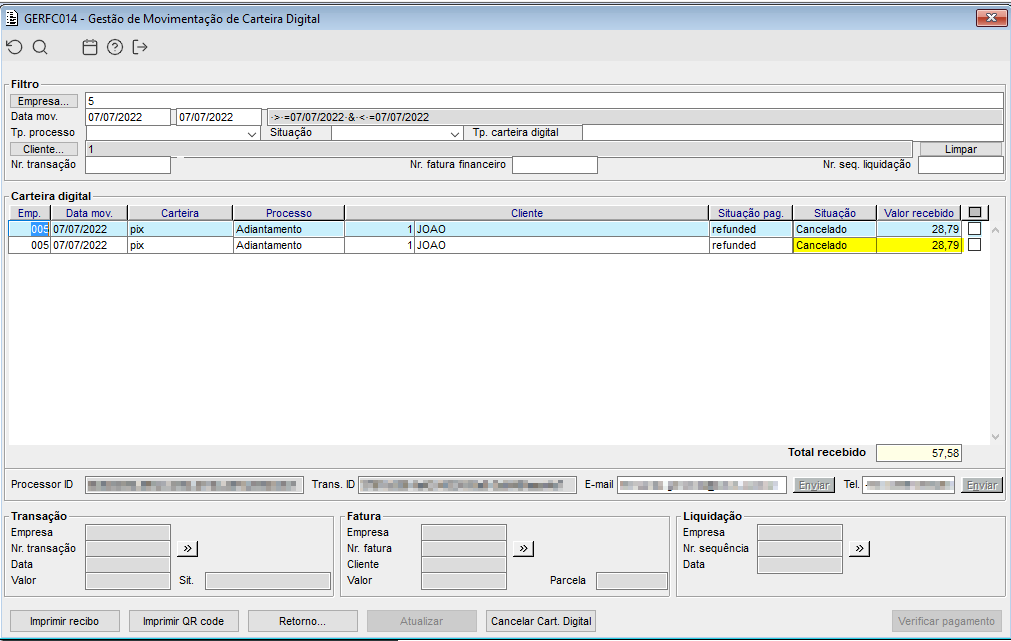Sort by Valor recebido column header
This screenshot has width=1011, height=641.
pos(919,213)
